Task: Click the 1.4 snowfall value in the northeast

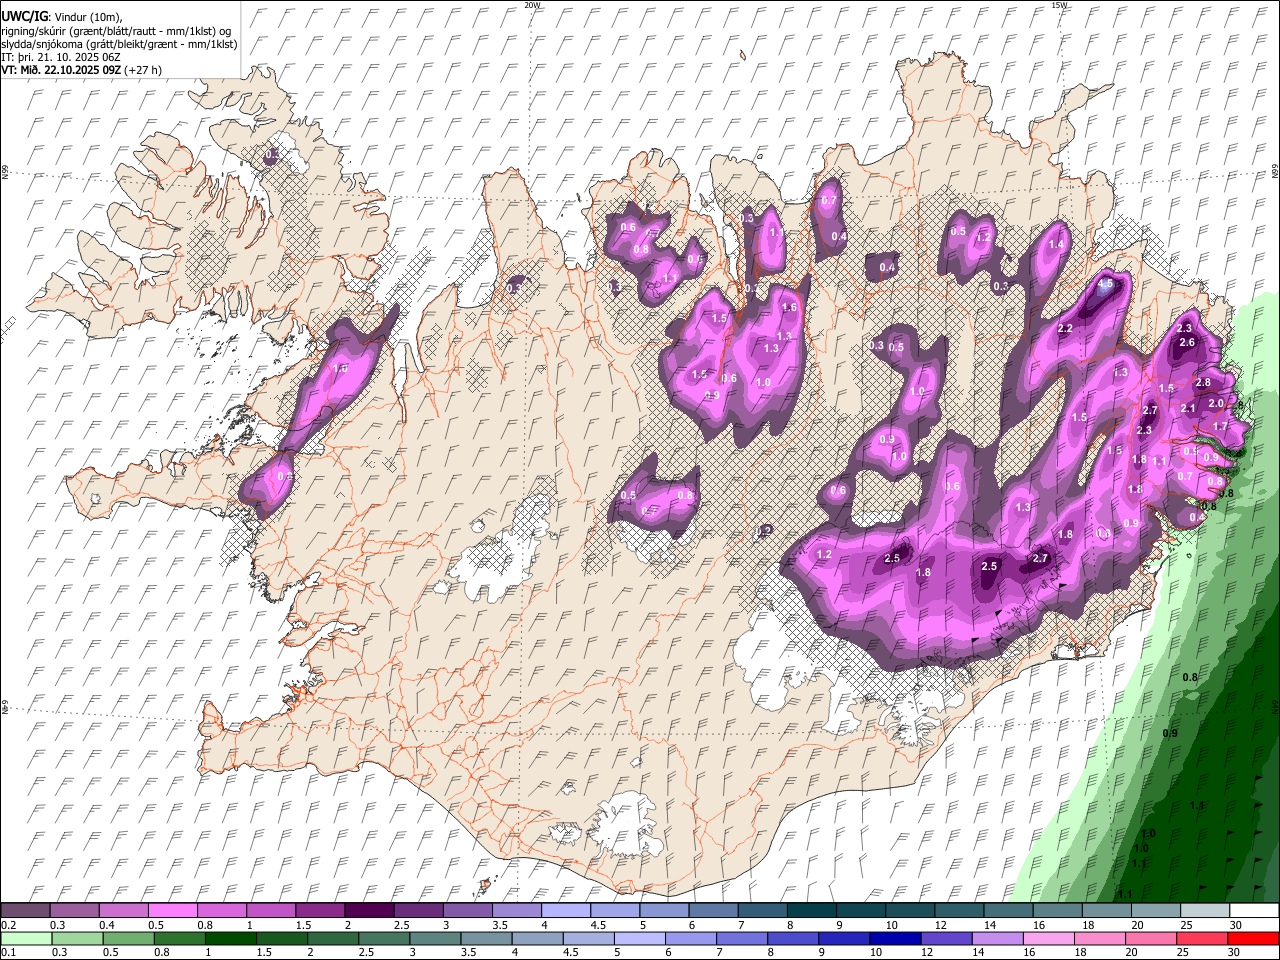Action: pos(1056,244)
